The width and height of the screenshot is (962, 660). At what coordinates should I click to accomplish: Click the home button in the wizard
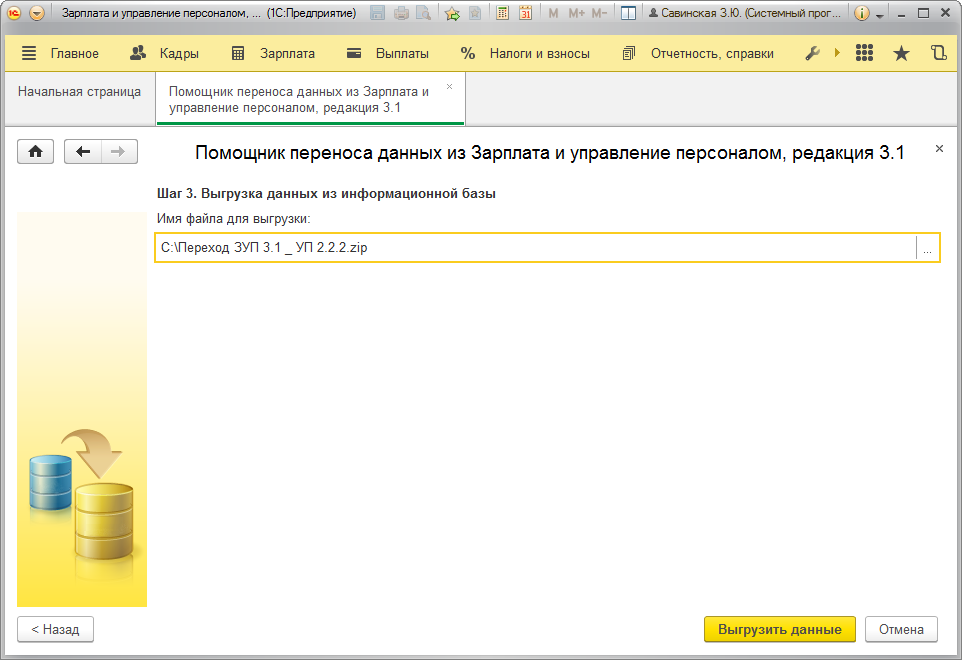click(36, 151)
